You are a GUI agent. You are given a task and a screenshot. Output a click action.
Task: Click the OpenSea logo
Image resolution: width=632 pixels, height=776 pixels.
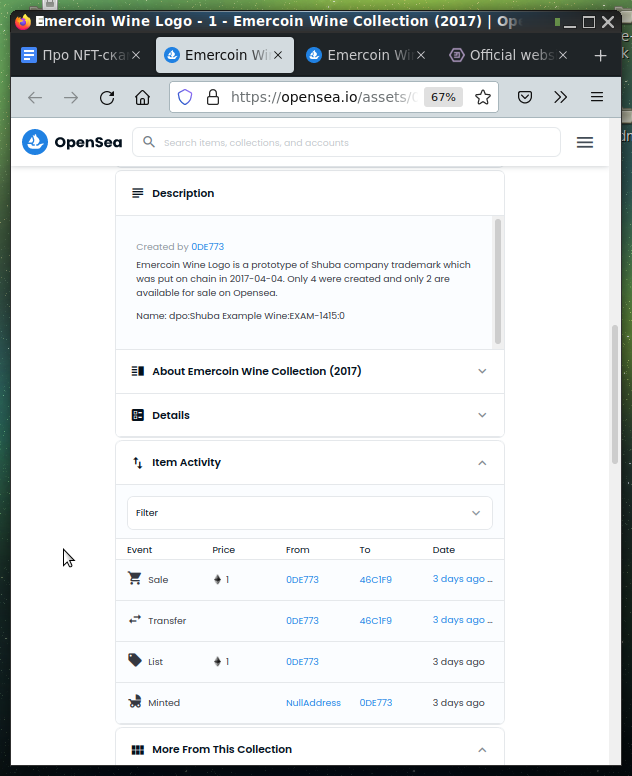(x=72, y=142)
